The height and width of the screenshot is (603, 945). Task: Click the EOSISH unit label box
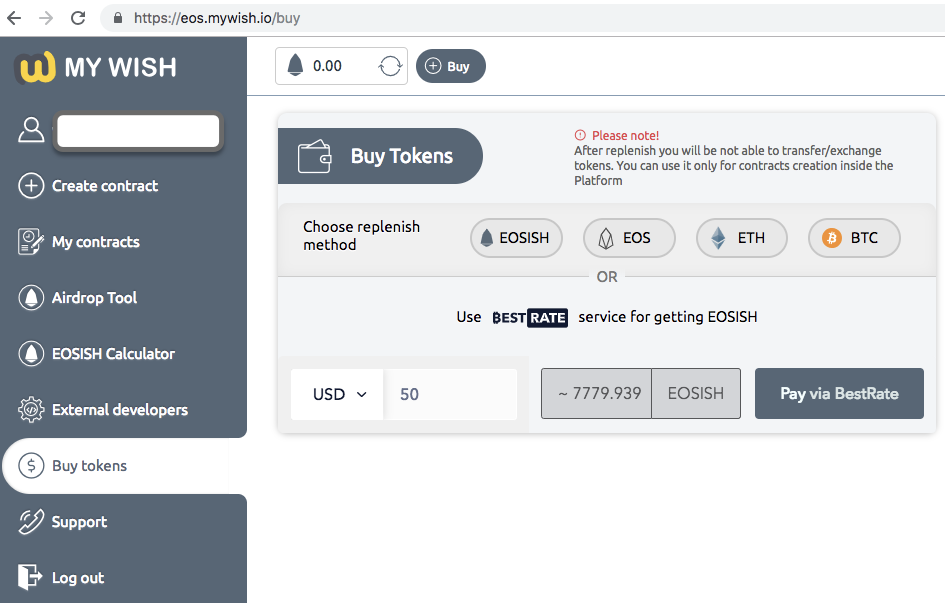(696, 393)
